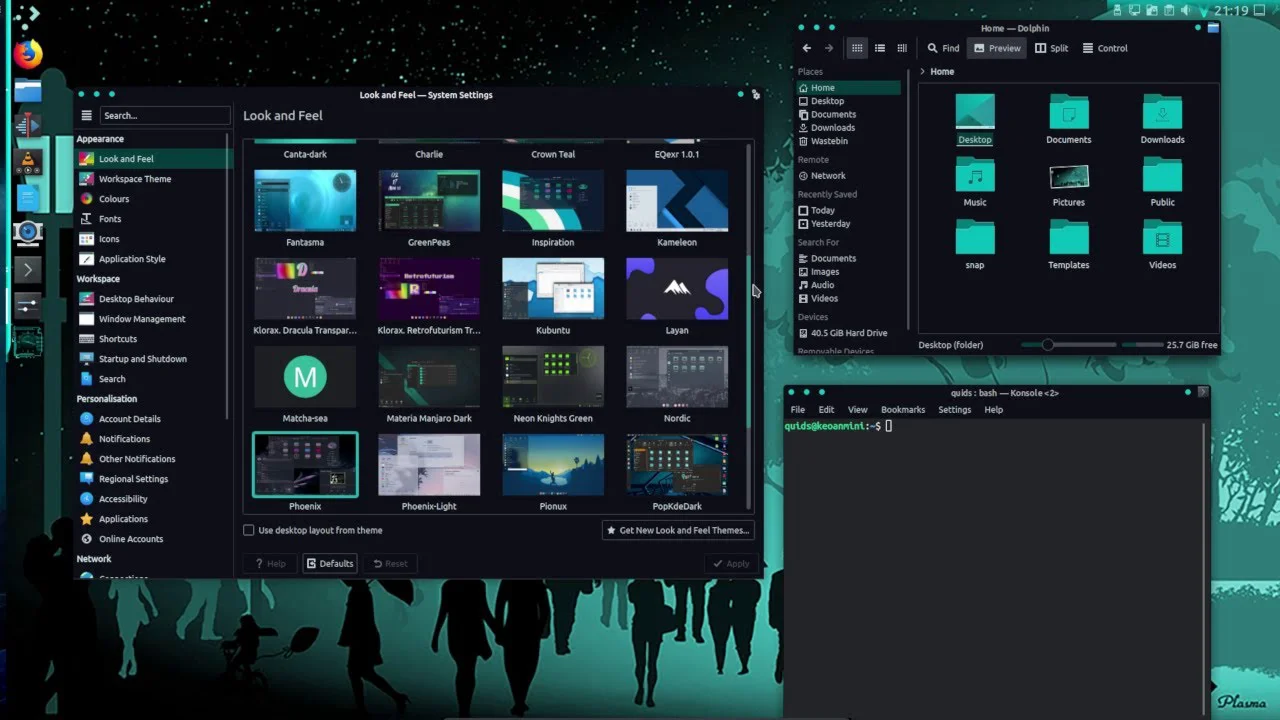Image resolution: width=1280 pixels, height=720 pixels.
Task: Click Get New Look and Feel Themes
Action: (x=677, y=530)
